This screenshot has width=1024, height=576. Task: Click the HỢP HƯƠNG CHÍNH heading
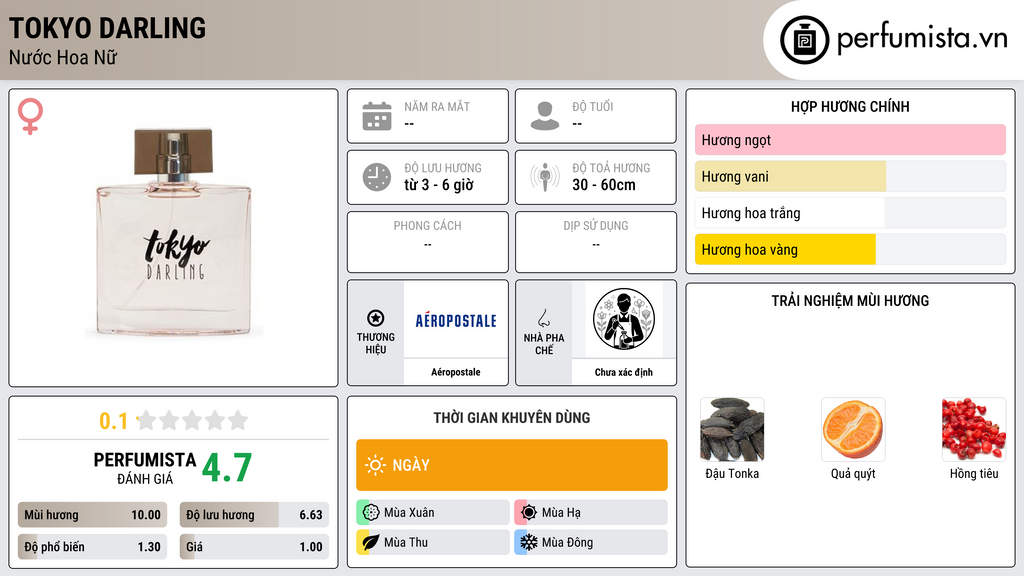(x=850, y=106)
